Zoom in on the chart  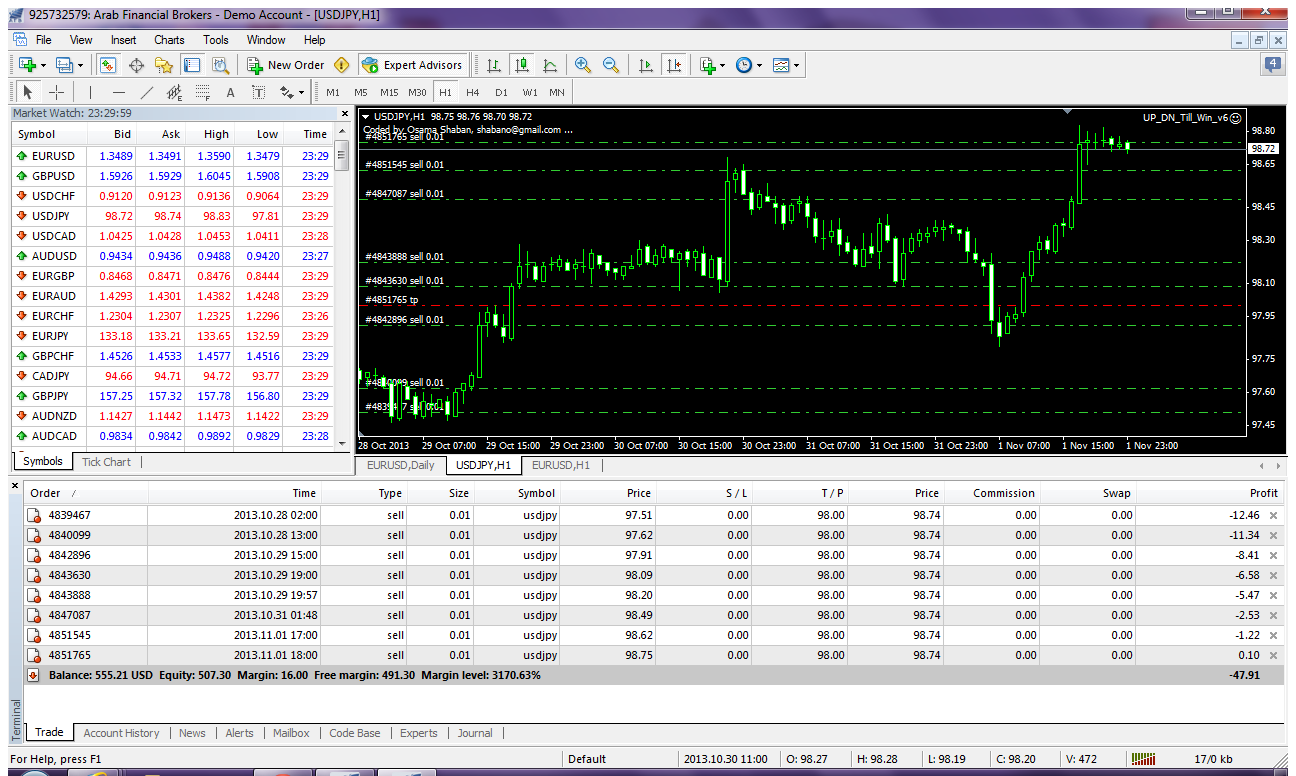point(583,65)
